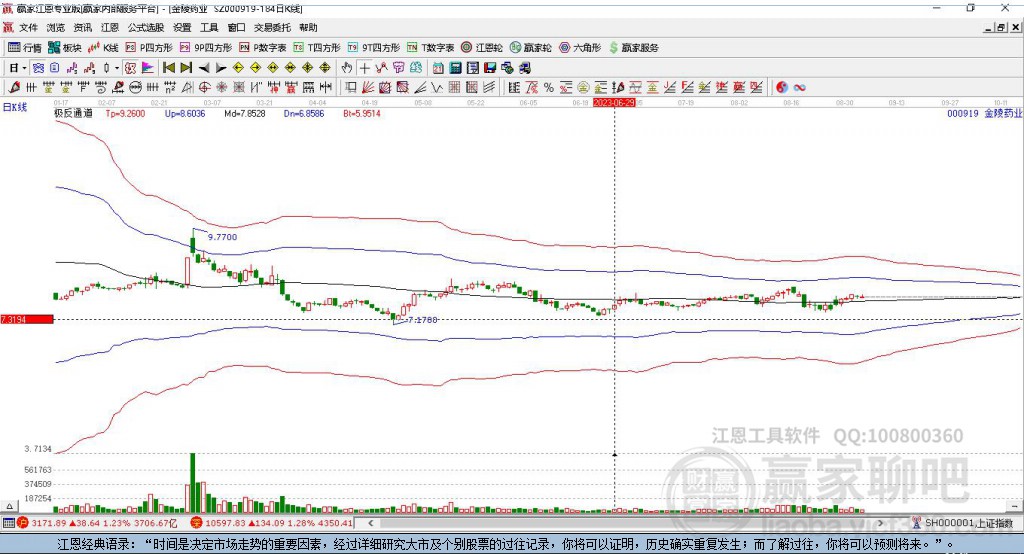Click the SH000001 上证指数 status entry
The height and width of the screenshot is (554, 1024).
(x=963, y=523)
